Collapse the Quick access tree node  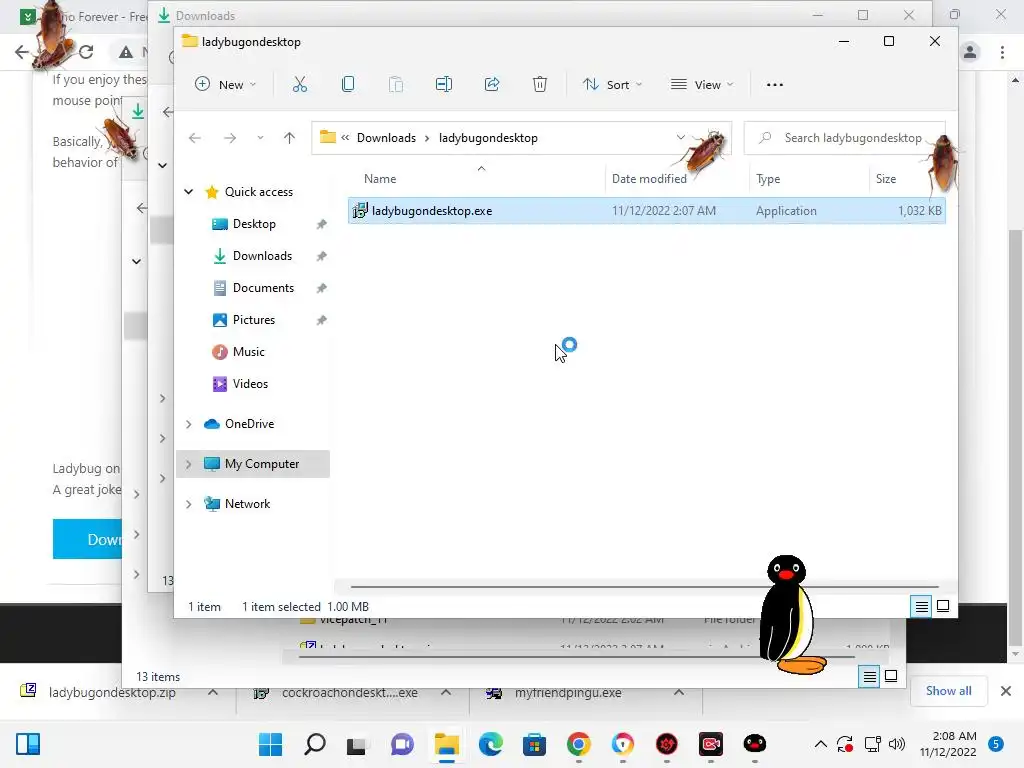point(189,191)
